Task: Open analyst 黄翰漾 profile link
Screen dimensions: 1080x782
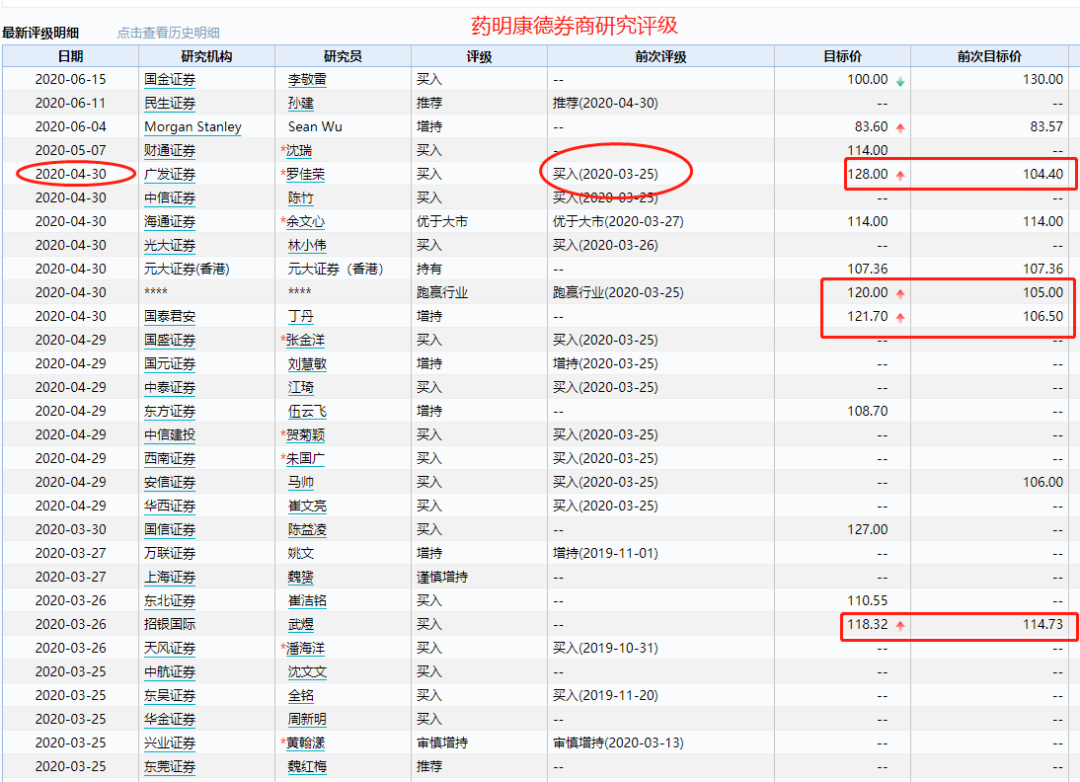Action: [x=305, y=743]
